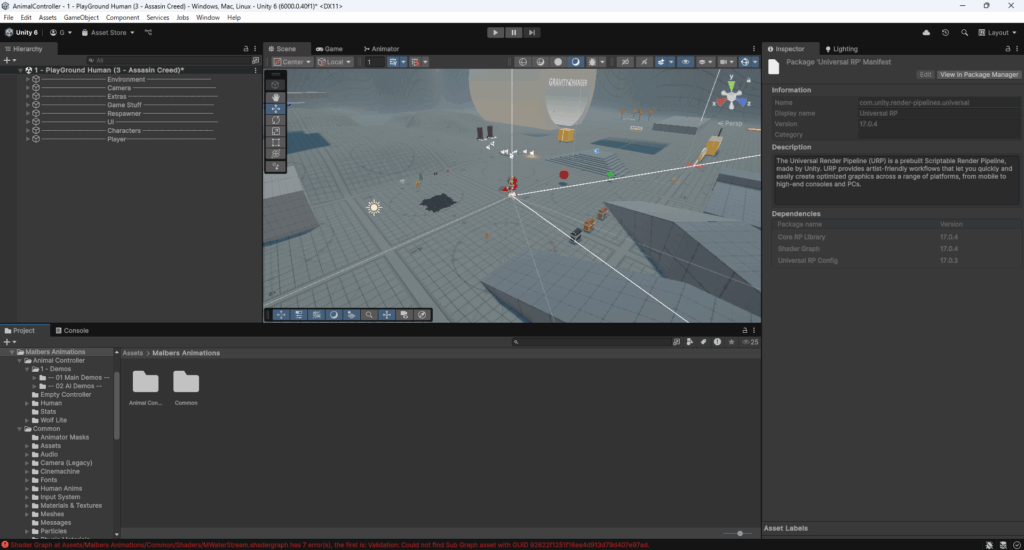Open the global search magnifier icon
The height and width of the screenshot is (550, 1024).
tap(964, 33)
